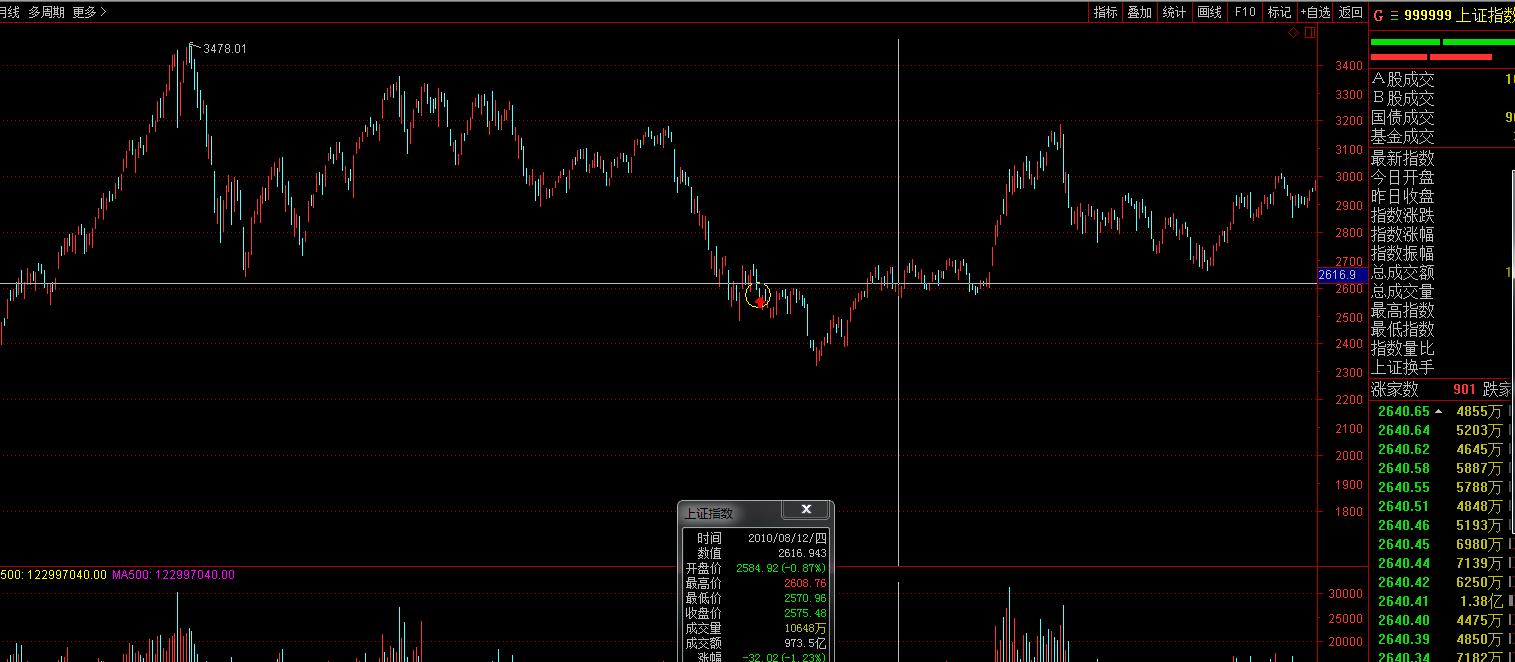This screenshot has width=1515, height=662.
Task: Click the red G icon beside 999999
Action: coord(1377,15)
